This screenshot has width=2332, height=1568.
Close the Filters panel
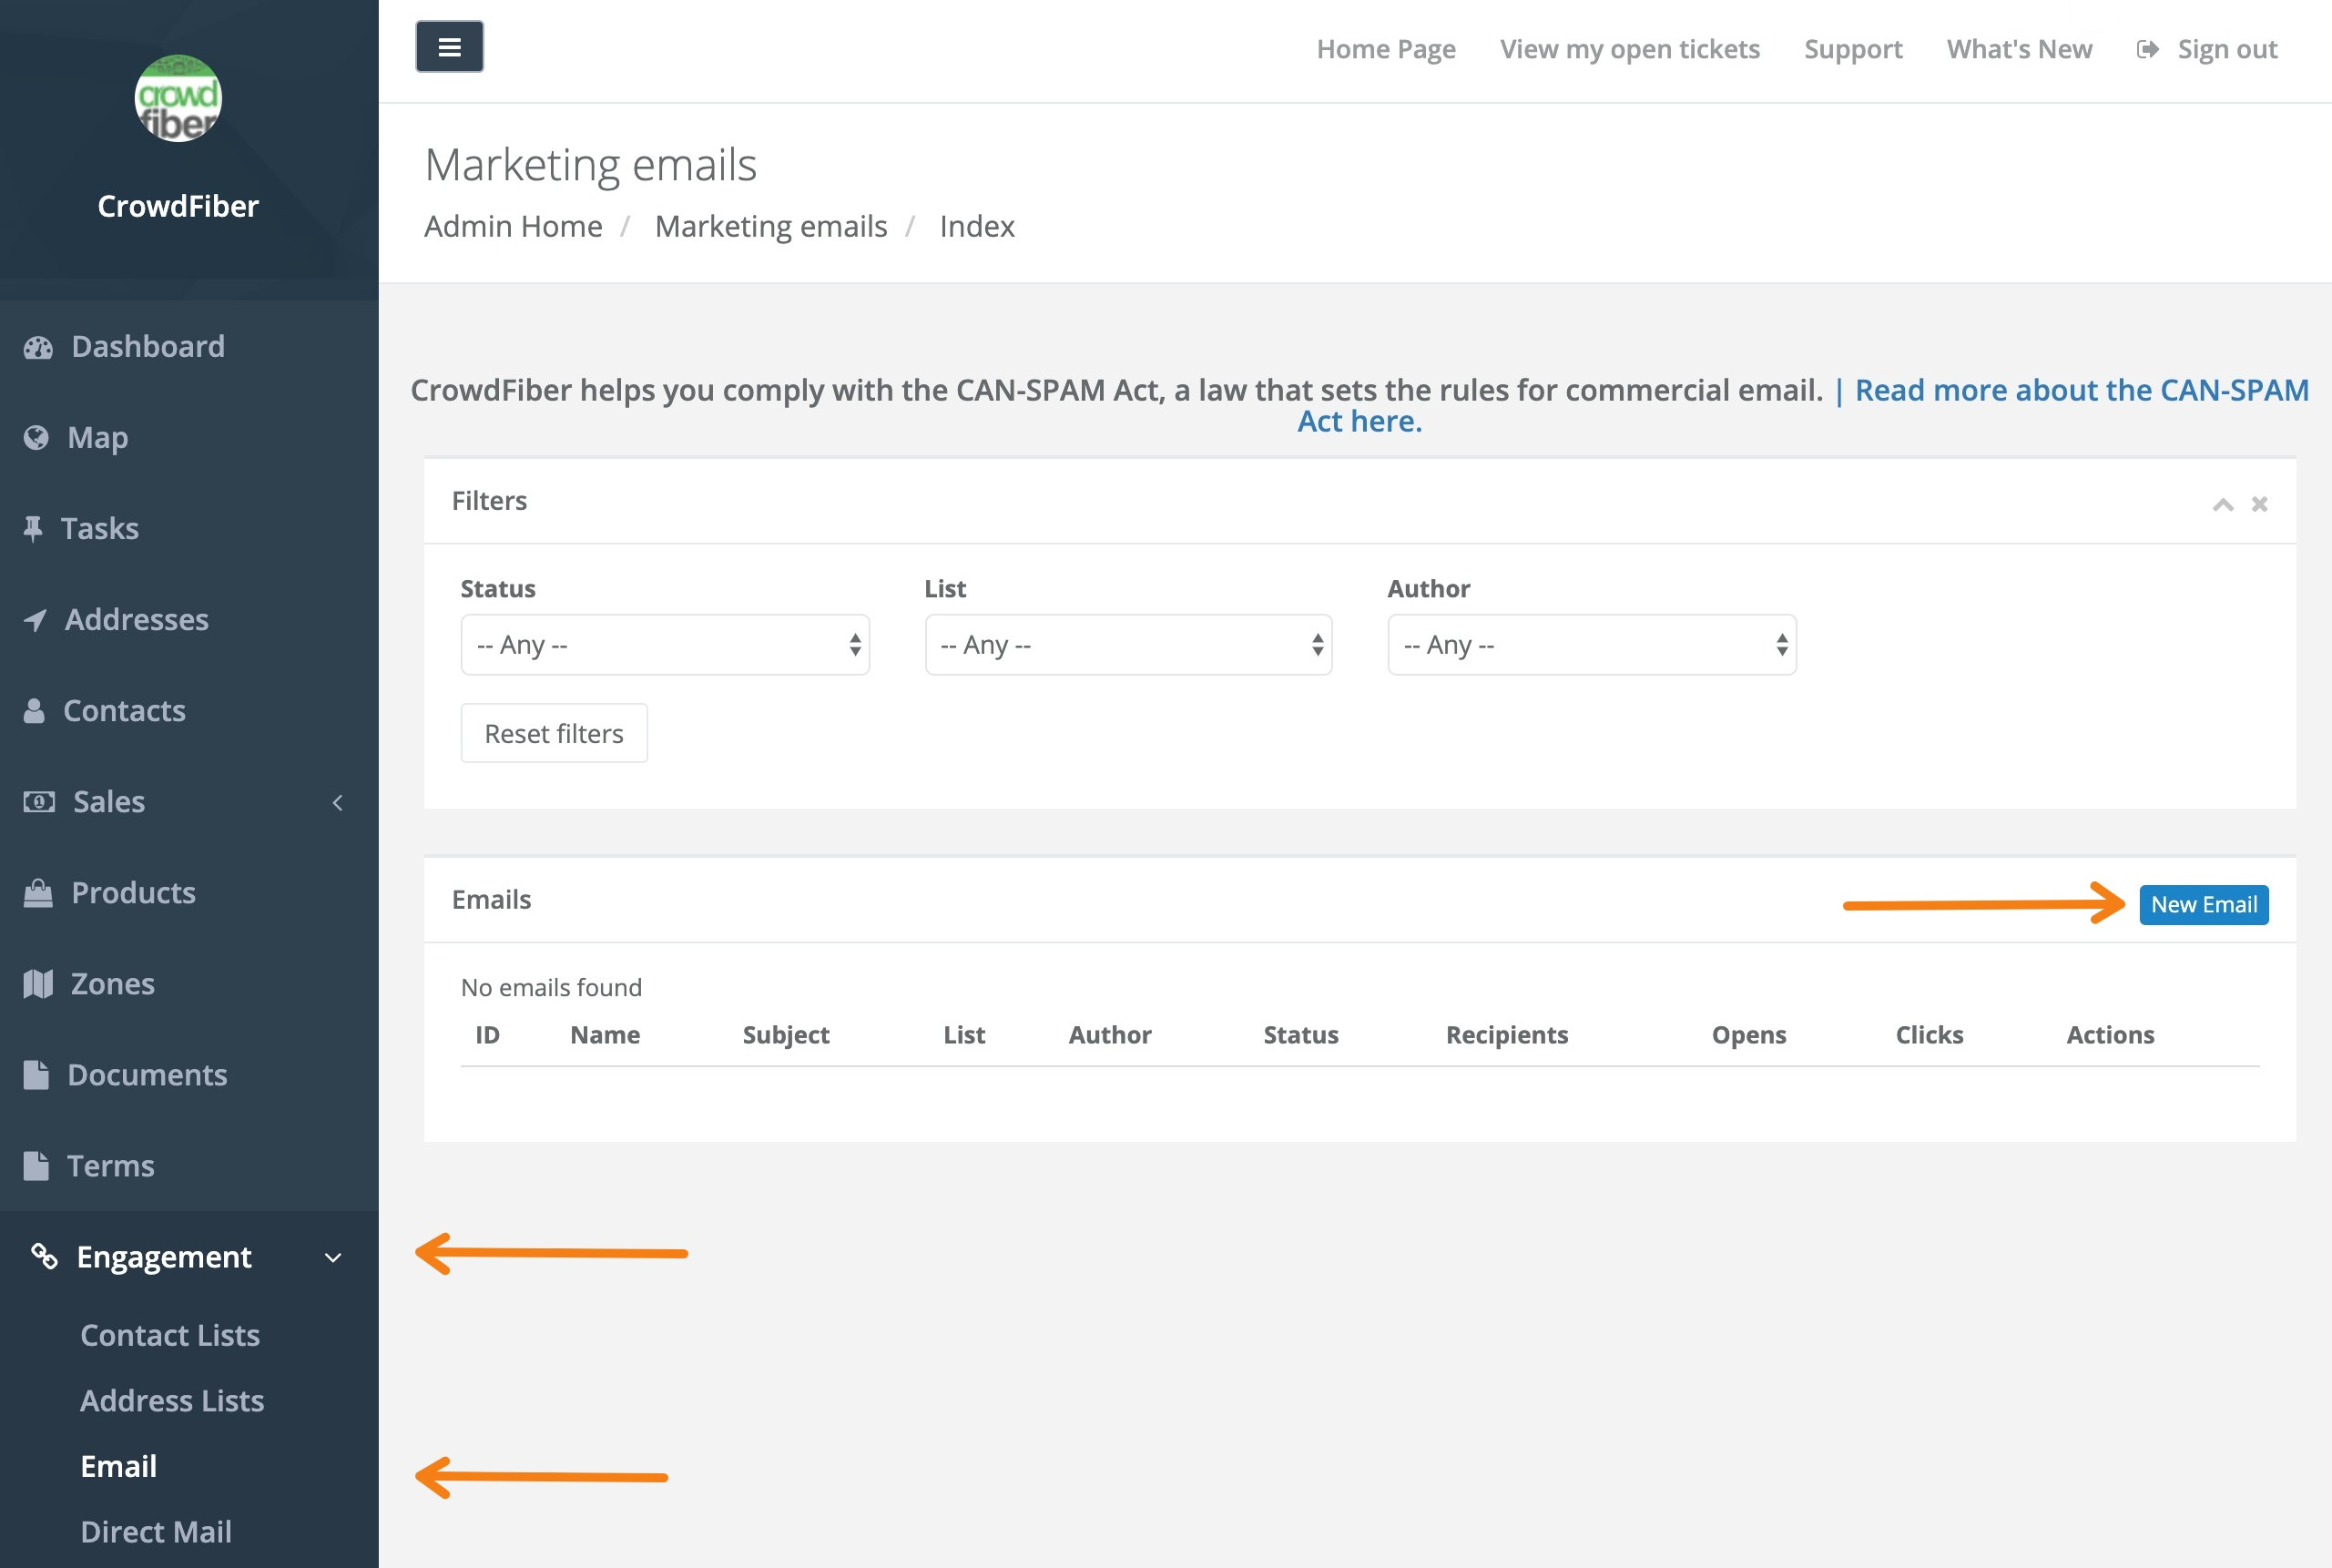point(2259,504)
